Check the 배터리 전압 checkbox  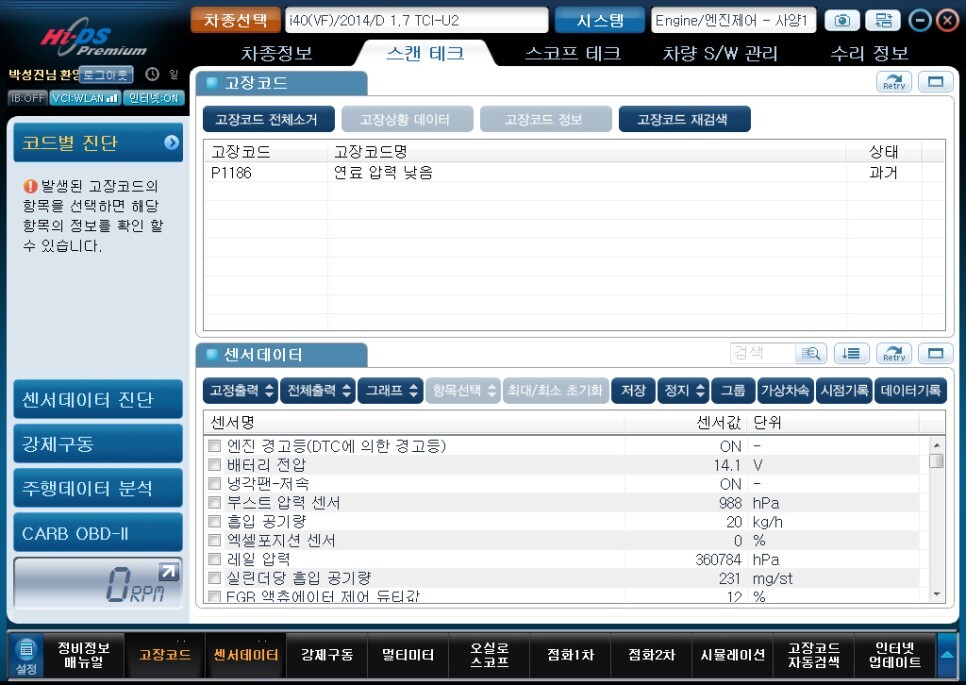pyautogui.click(x=214, y=464)
